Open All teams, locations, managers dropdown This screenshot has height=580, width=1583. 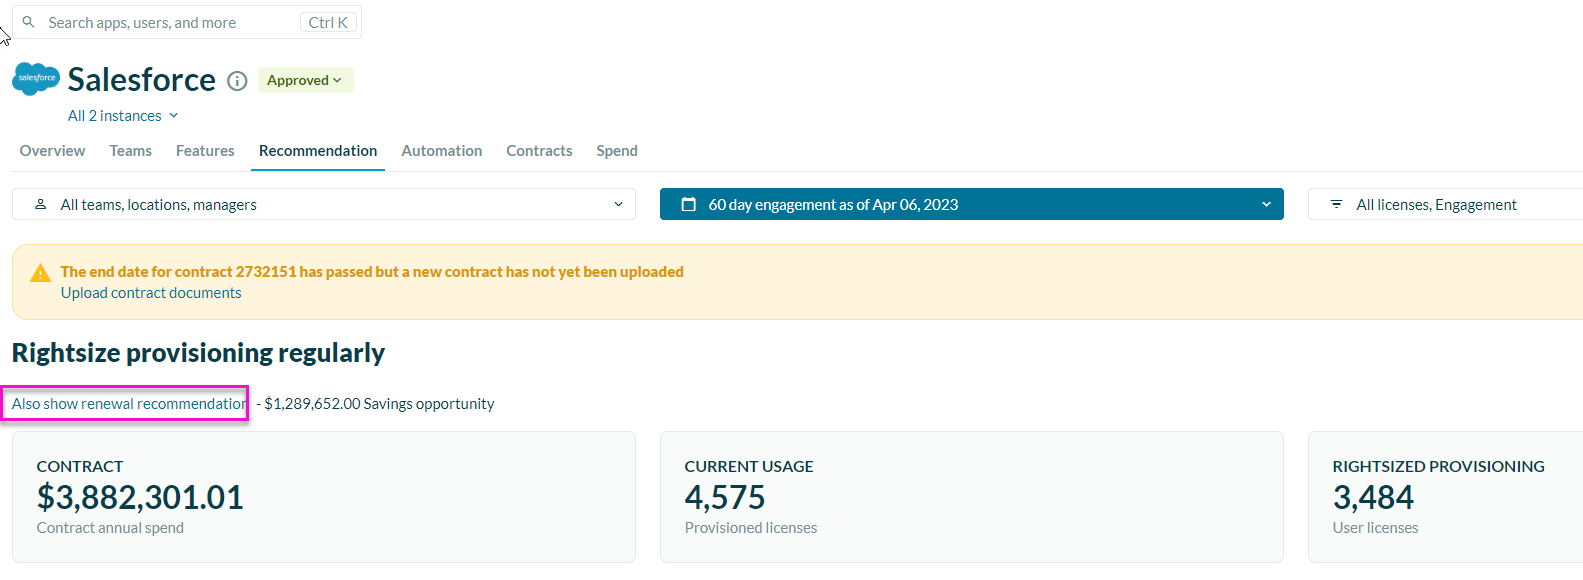point(324,204)
